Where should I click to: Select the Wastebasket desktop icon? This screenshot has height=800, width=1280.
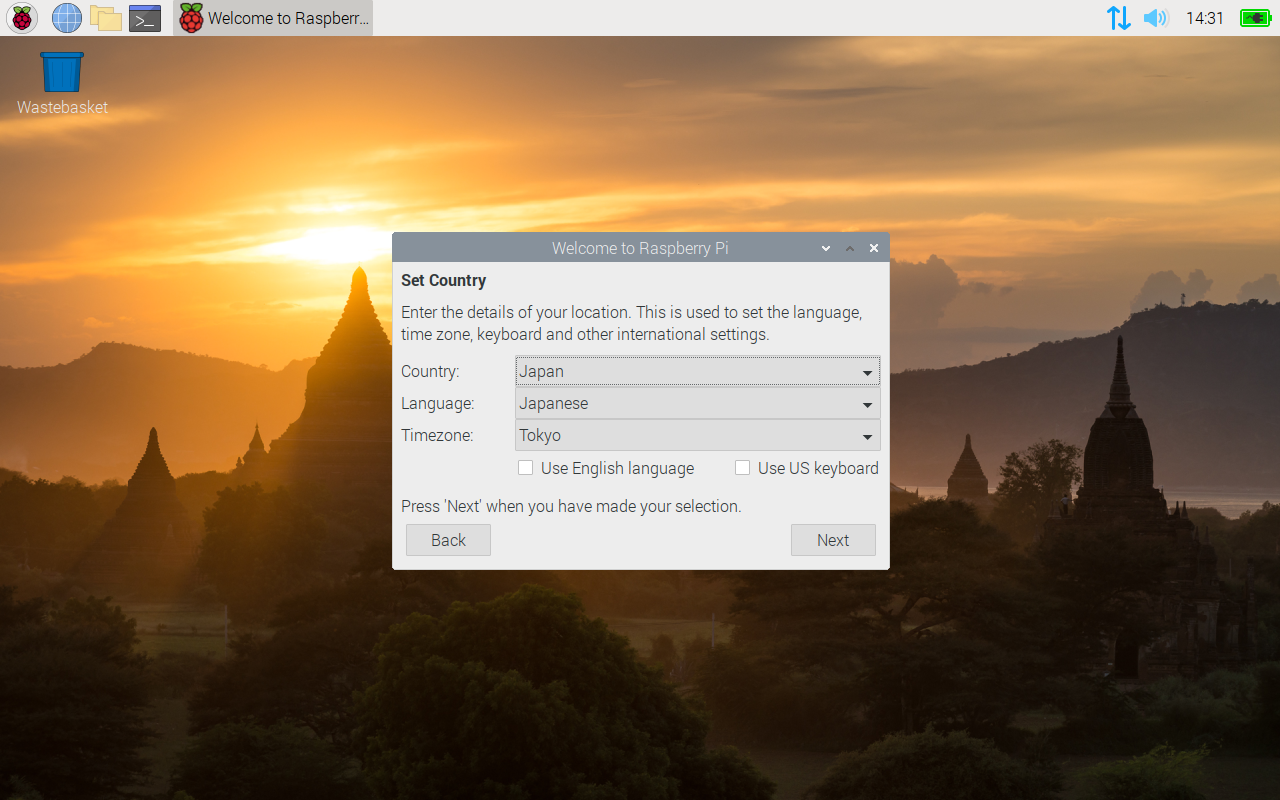pos(62,83)
